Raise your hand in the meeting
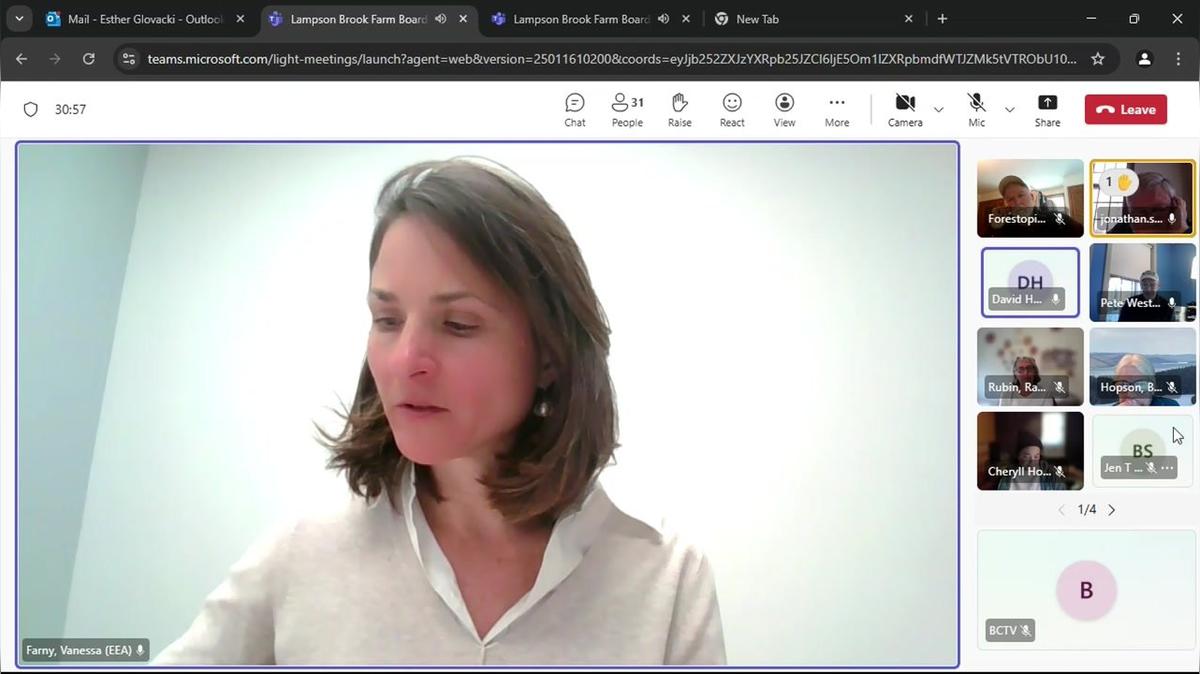 click(x=680, y=110)
